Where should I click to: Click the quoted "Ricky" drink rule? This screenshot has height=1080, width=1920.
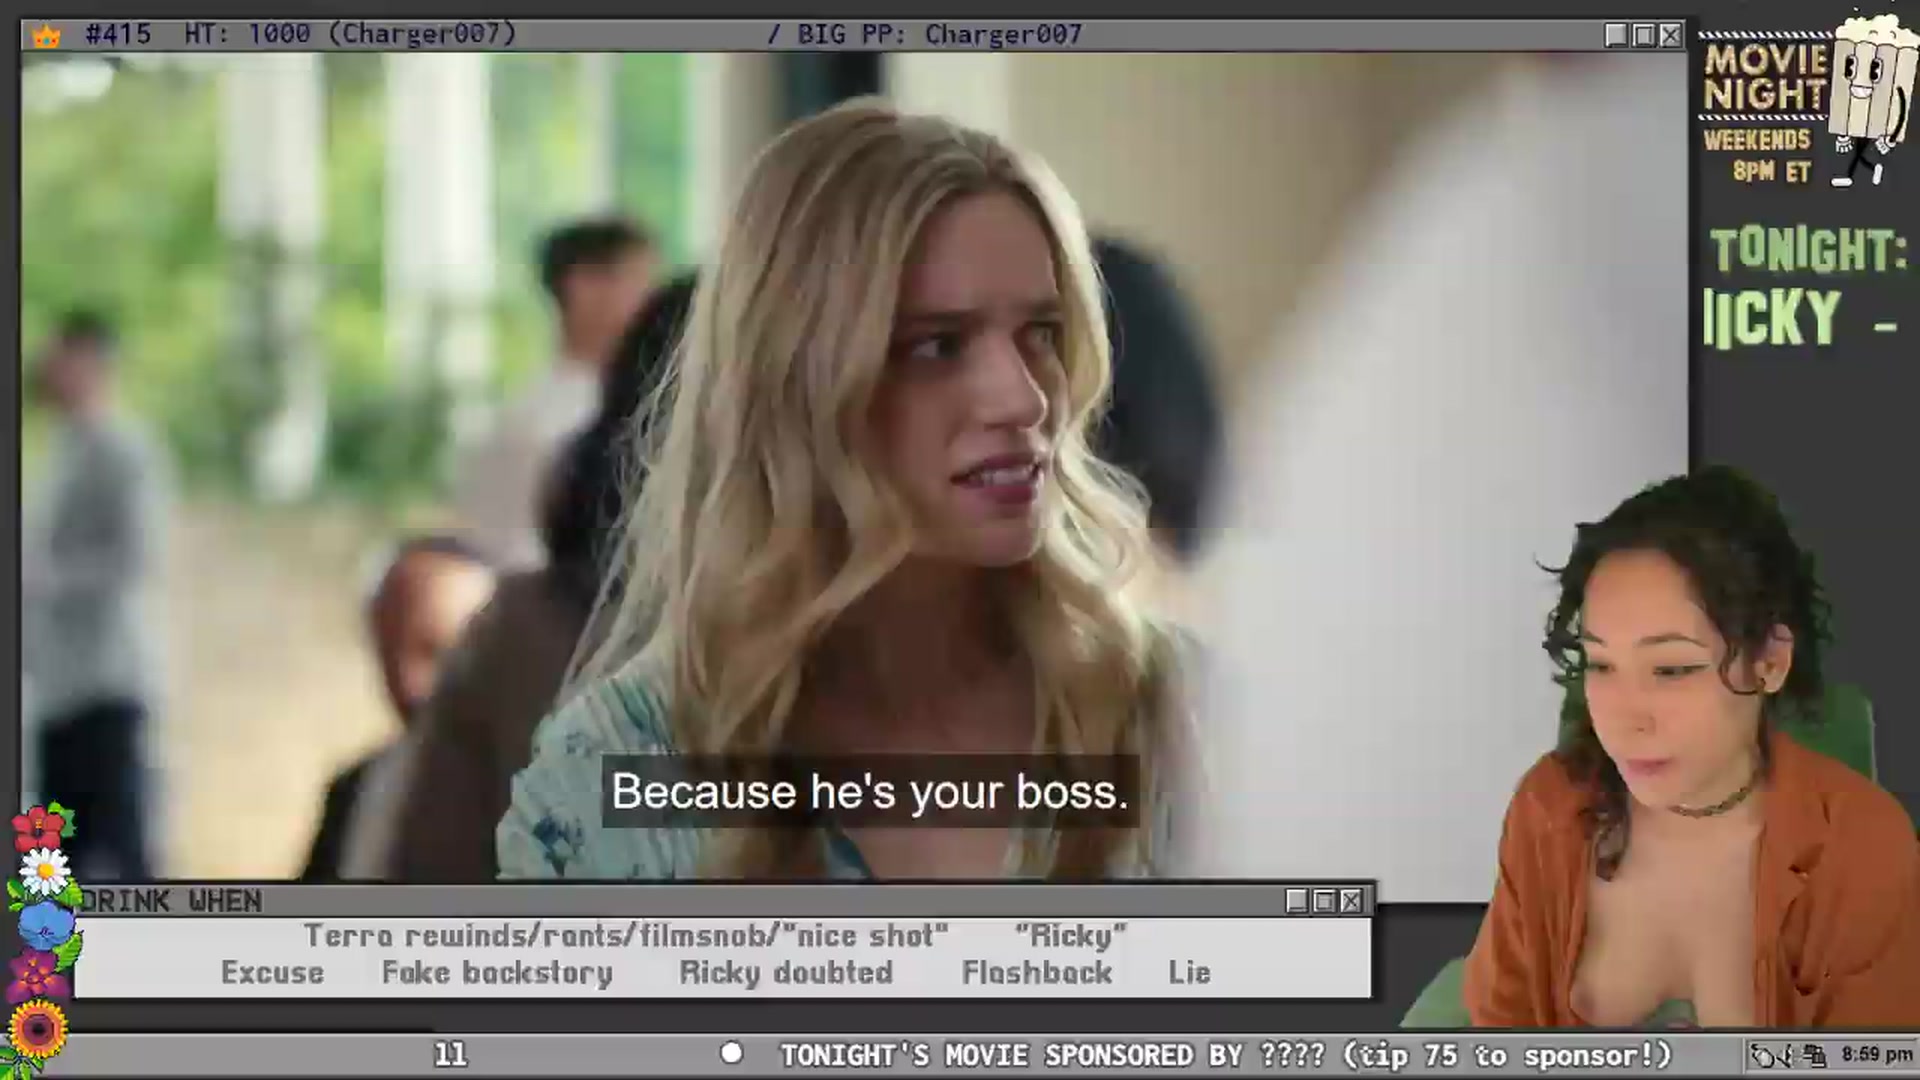click(1071, 935)
